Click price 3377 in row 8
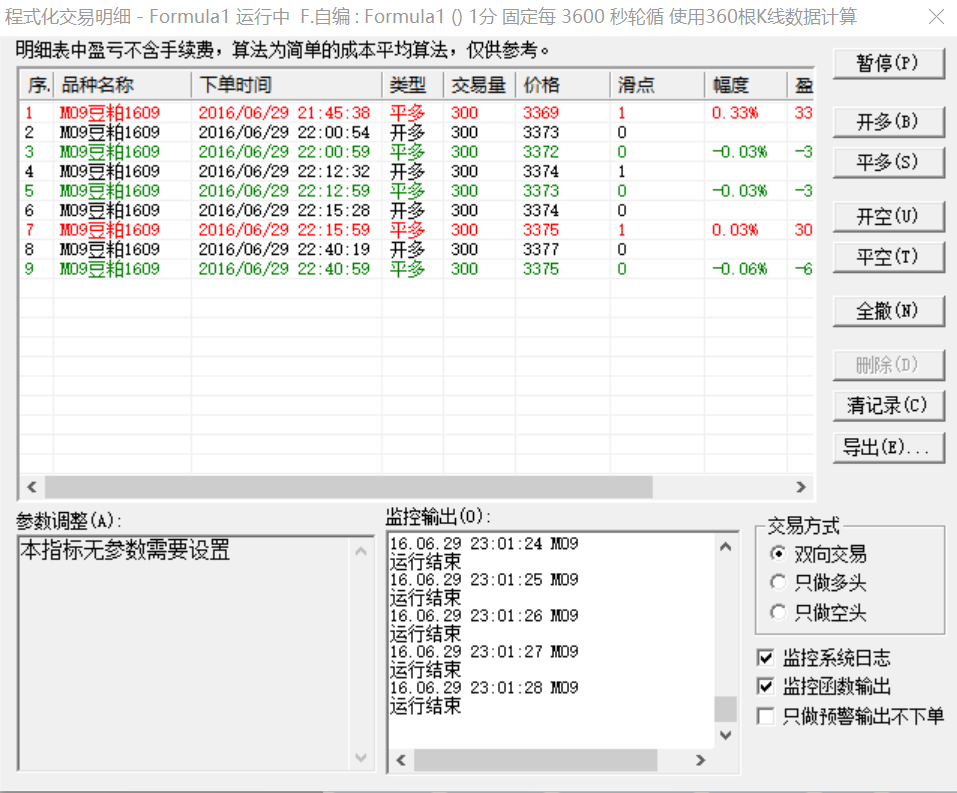 [x=541, y=250]
